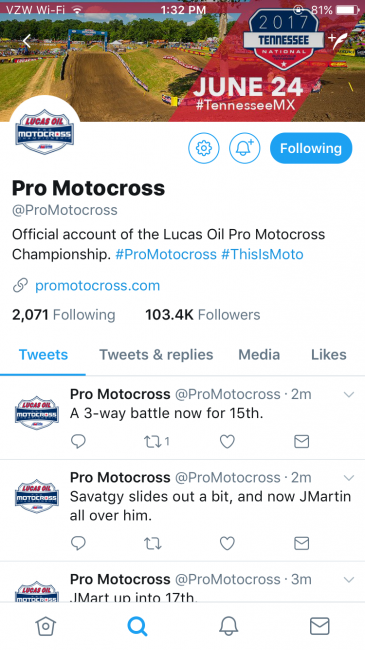The image size is (365, 650).
Task: Open profile settings gear icon
Action: pyautogui.click(x=204, y=148)
